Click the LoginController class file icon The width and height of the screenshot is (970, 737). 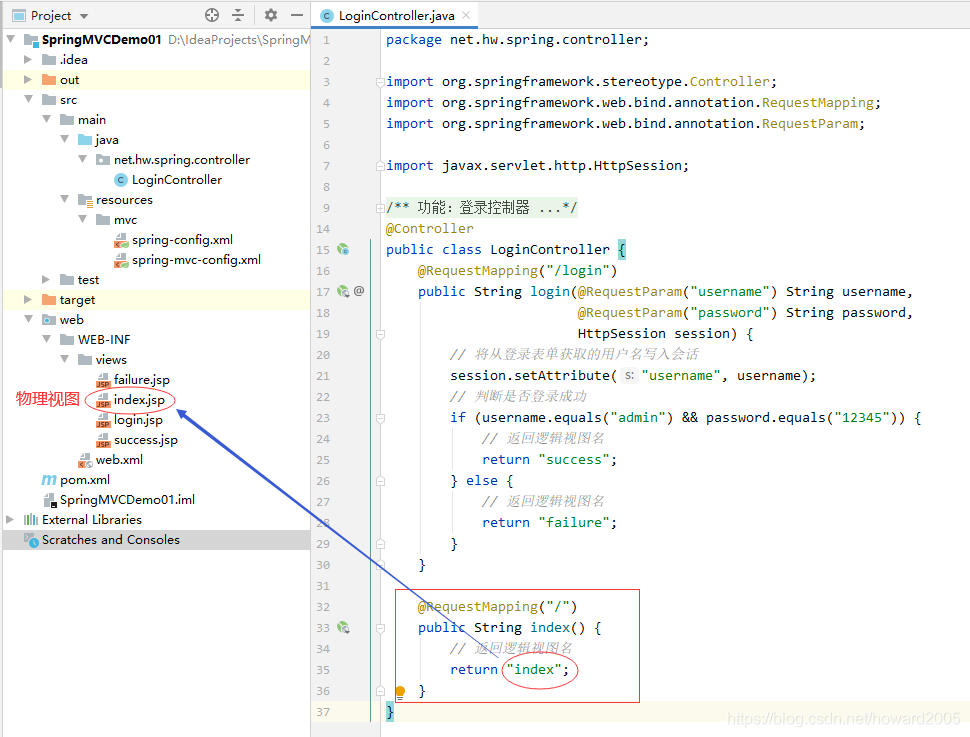[121, 180]
